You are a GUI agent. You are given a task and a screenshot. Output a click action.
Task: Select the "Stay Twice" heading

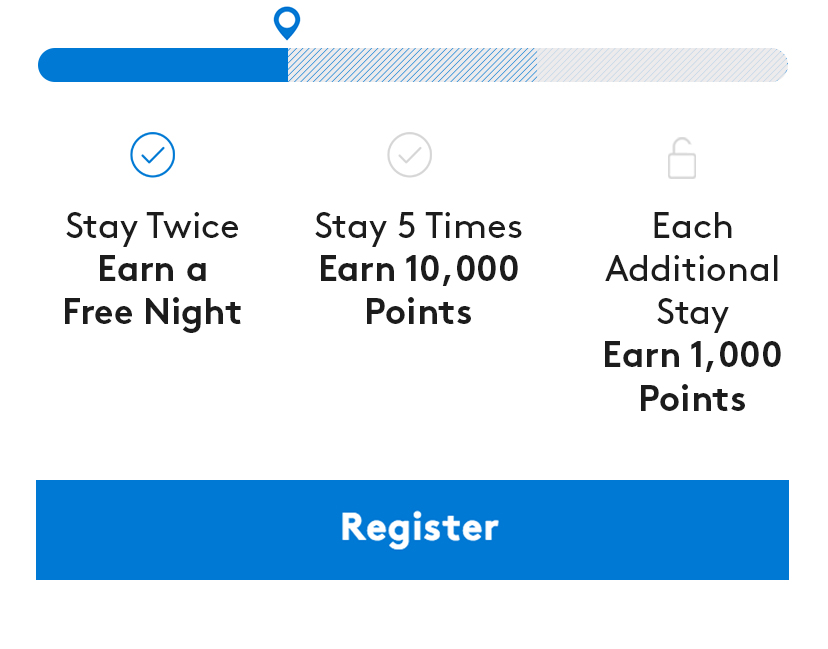[x=152, y=226]
